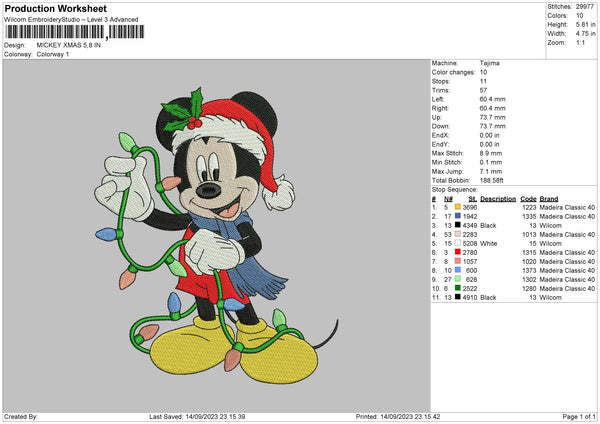
Task: Select stitch count '628' in stop row 9
Action: click(x=471, y=279)
